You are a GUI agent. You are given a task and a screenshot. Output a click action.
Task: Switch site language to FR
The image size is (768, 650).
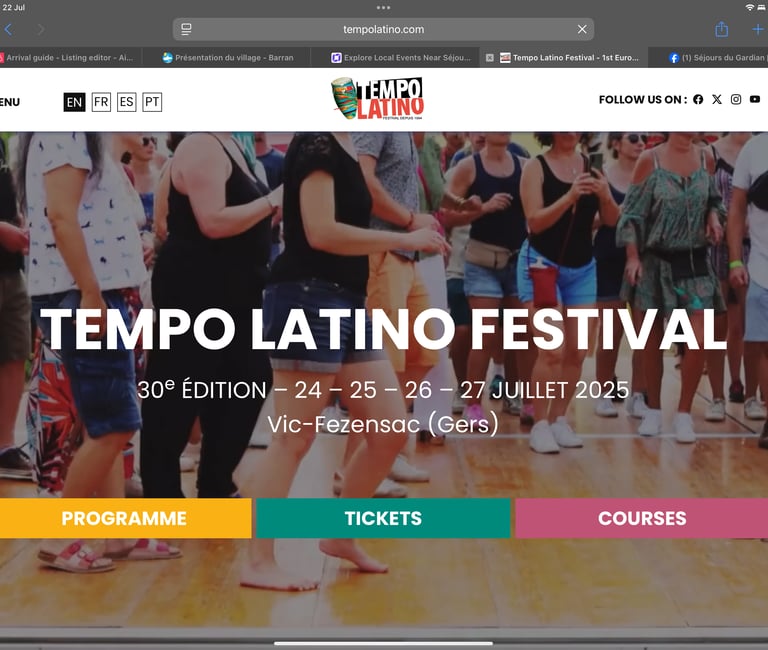tap(101, 102)
